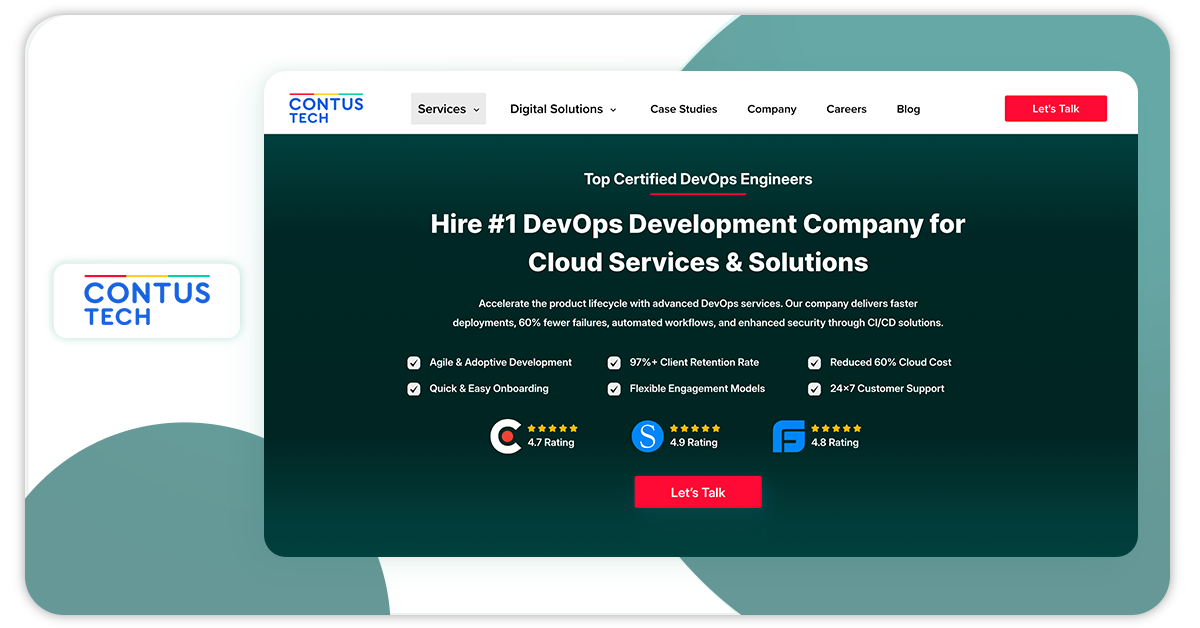Toggle the Reduced 60% Cloud Cost checkbox

pos(814,363)
